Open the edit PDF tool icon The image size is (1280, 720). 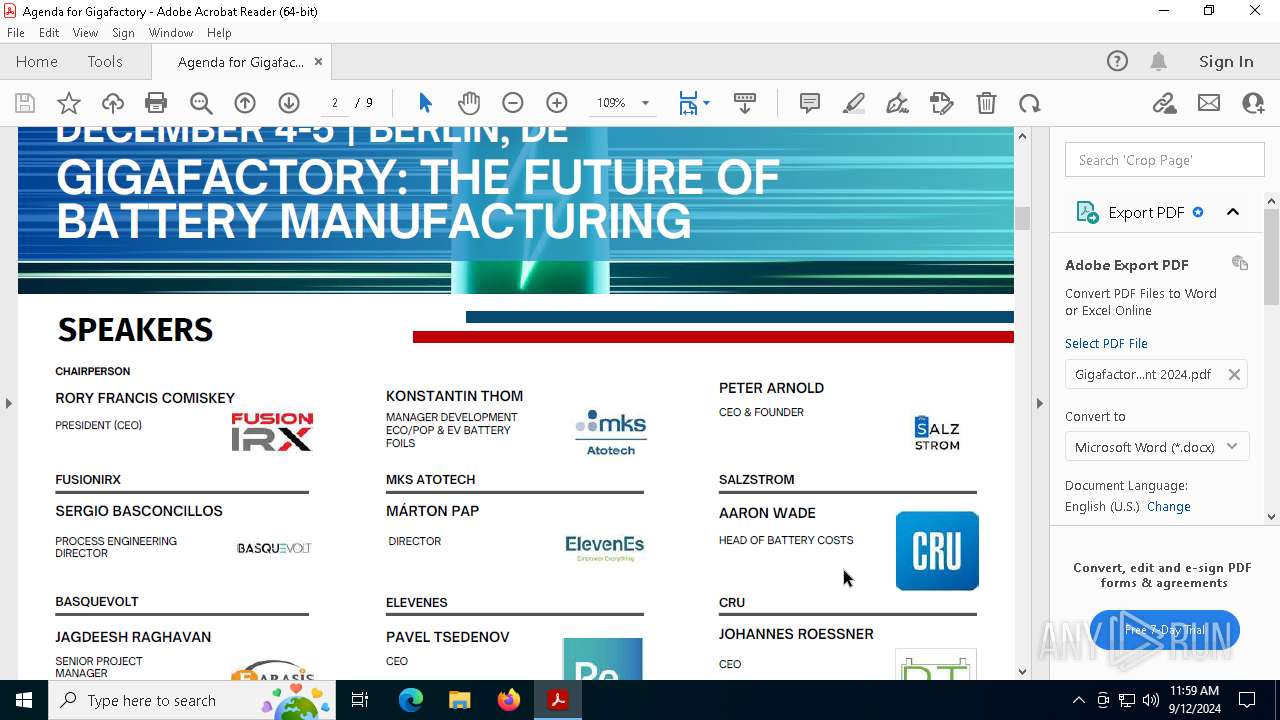point(942,103)
